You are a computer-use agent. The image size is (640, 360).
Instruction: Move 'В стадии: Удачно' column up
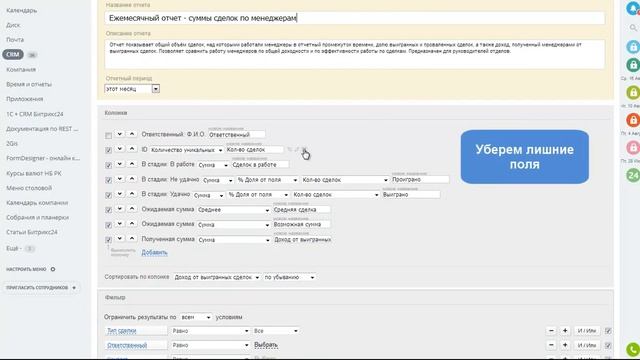[132, 194]
